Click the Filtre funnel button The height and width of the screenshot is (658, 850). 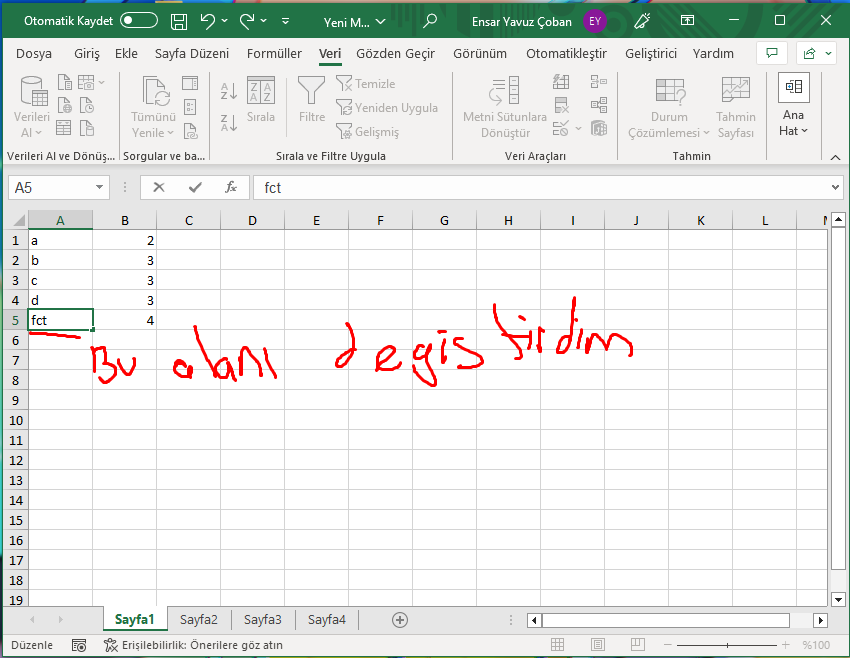[312, 100]
